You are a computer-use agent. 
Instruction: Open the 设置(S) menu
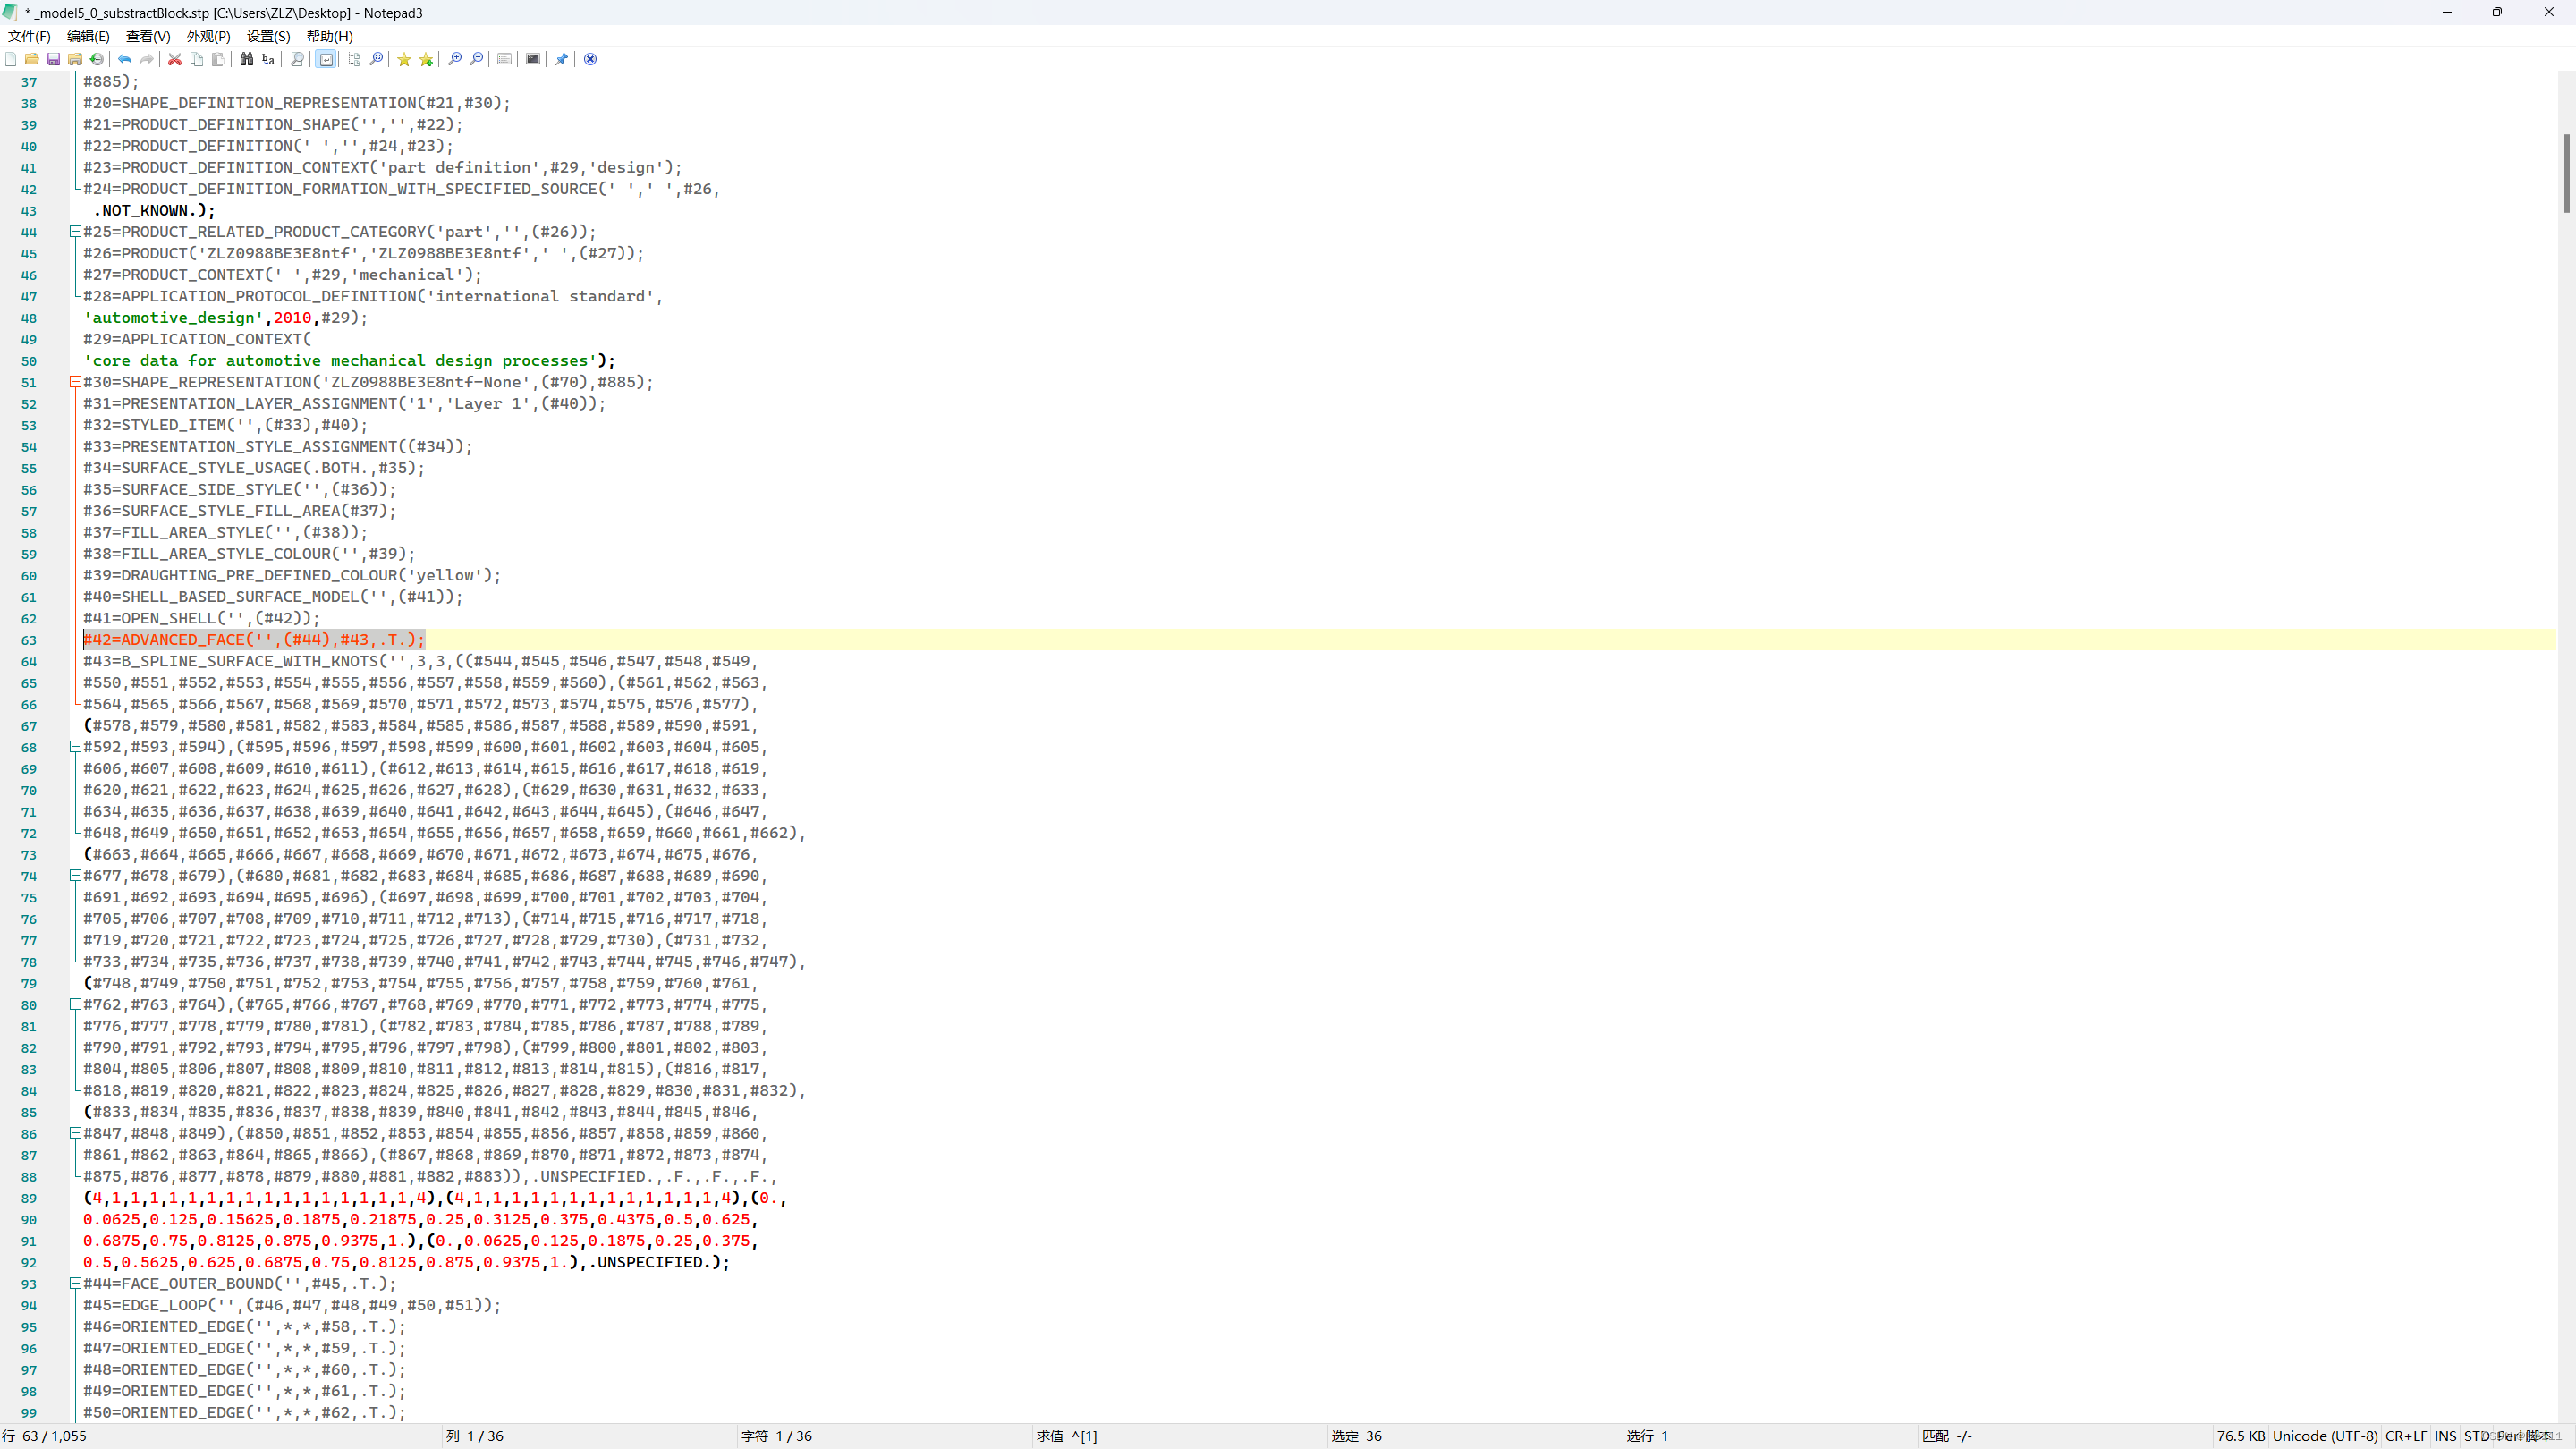(268, 36)
